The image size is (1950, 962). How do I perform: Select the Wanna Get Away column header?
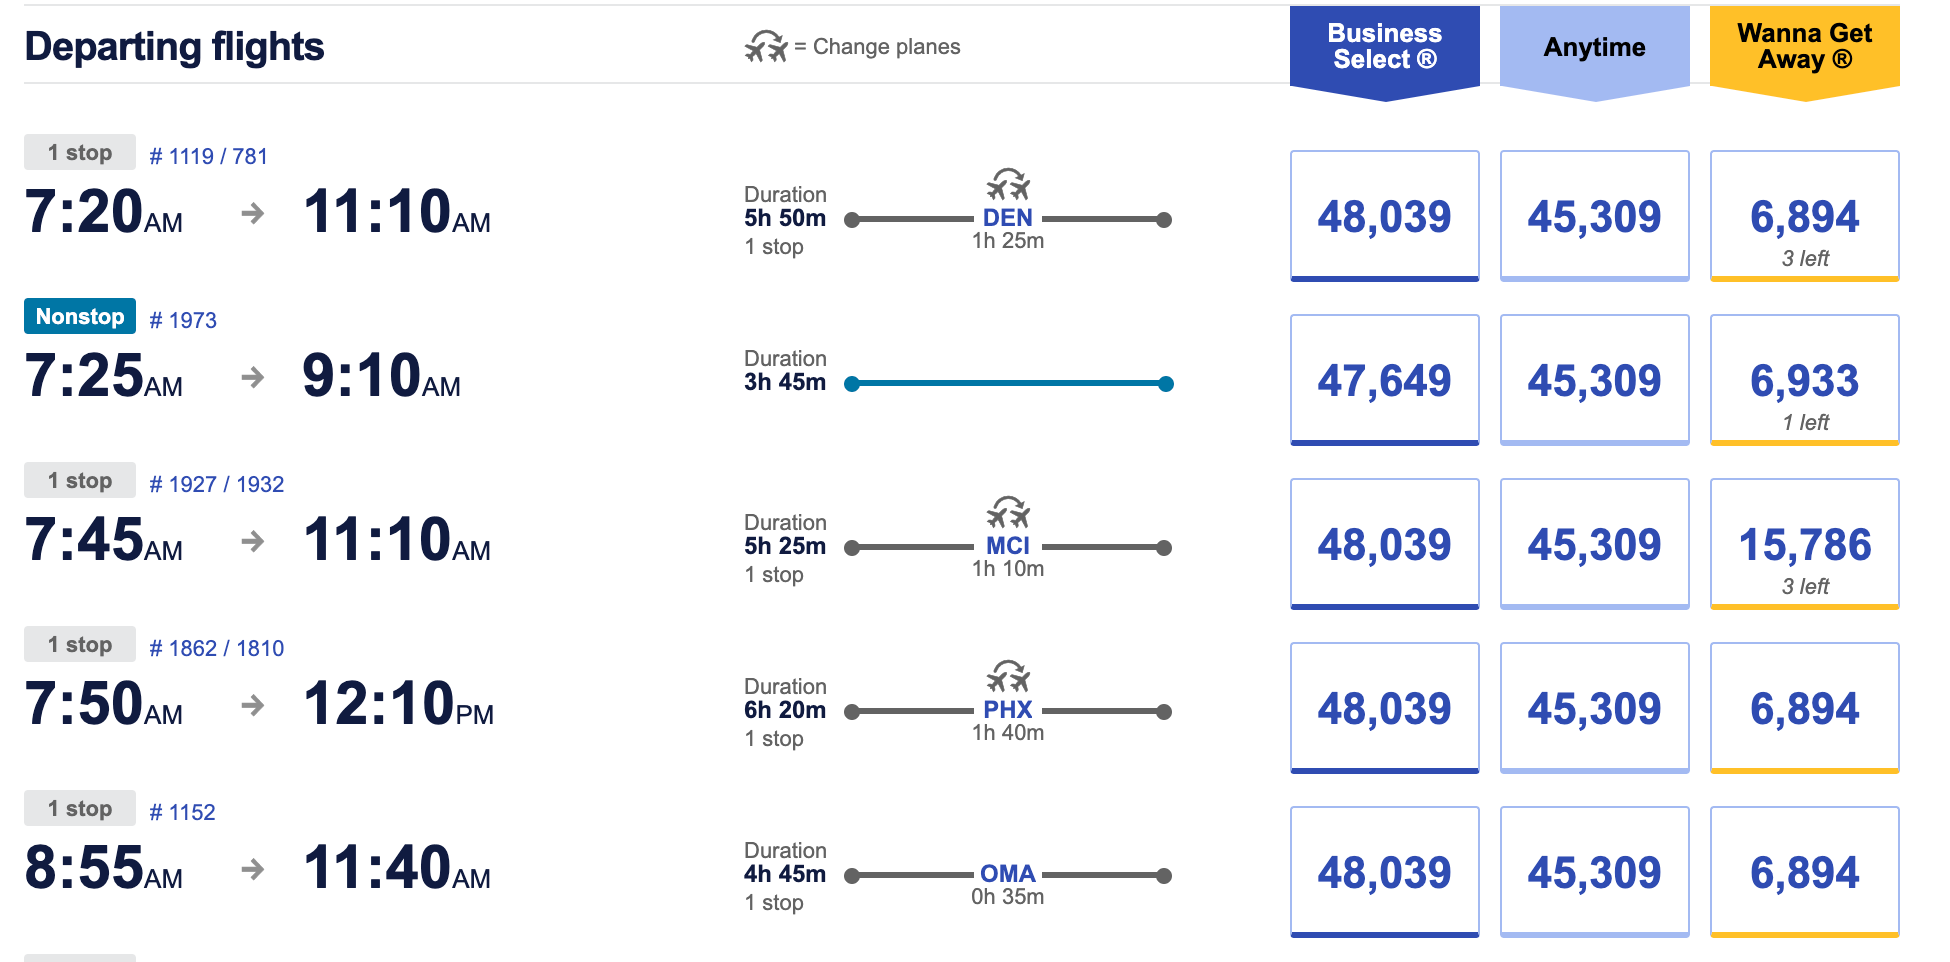(1804, 47)
